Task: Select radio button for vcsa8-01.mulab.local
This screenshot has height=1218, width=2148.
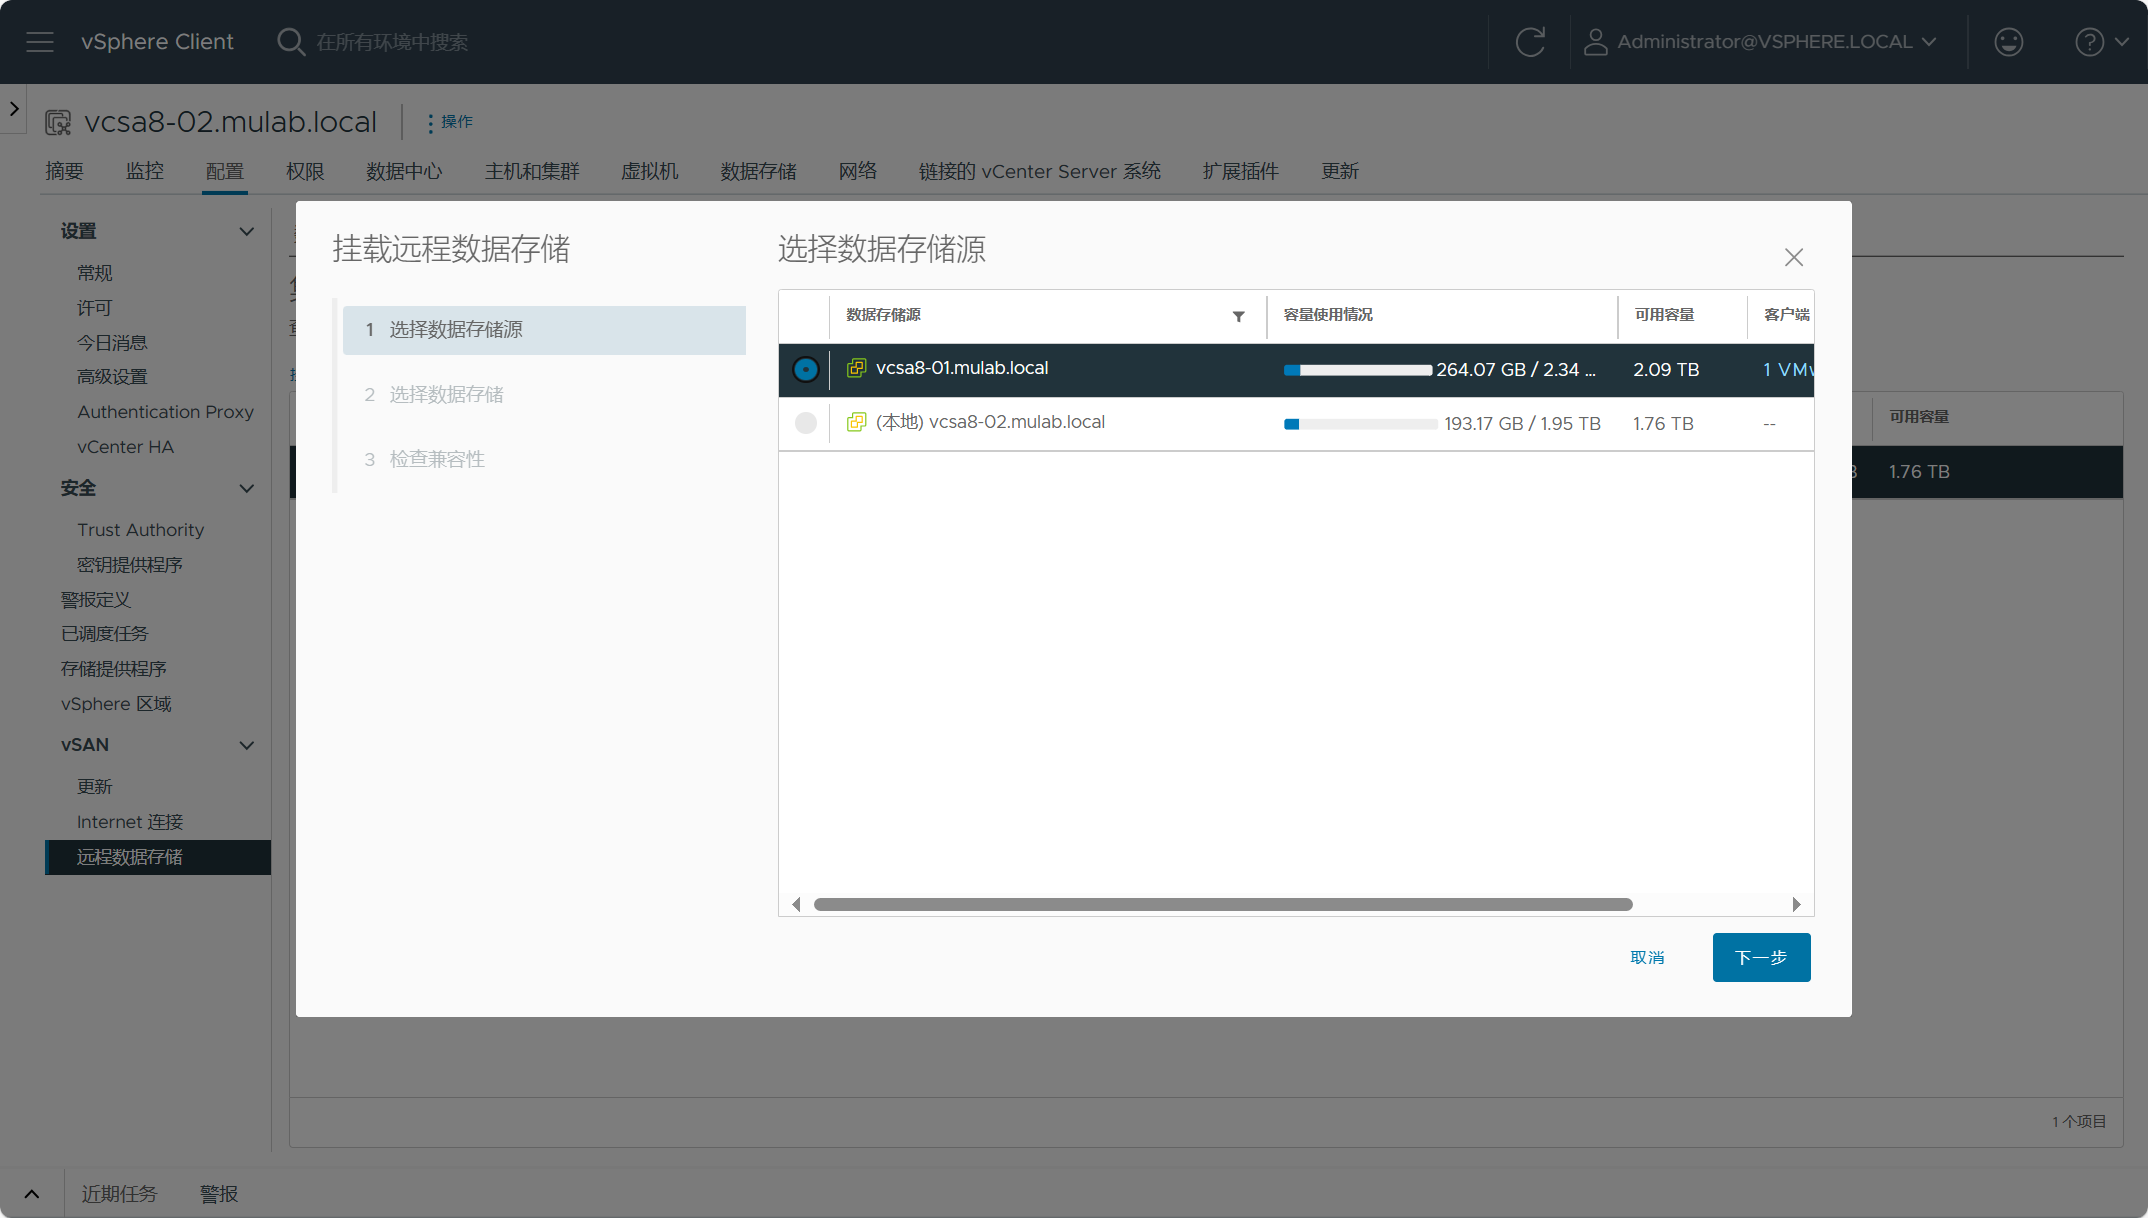Action: (x=805, y=369)
